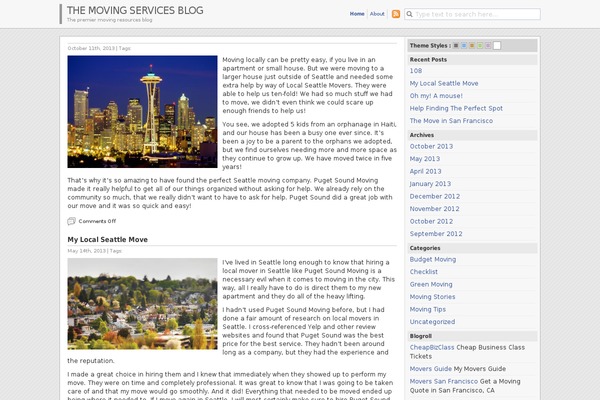This screenshot has height=400, width=600.
Task: Click the Blogroll sidebar heading
Action: [421, 336]
